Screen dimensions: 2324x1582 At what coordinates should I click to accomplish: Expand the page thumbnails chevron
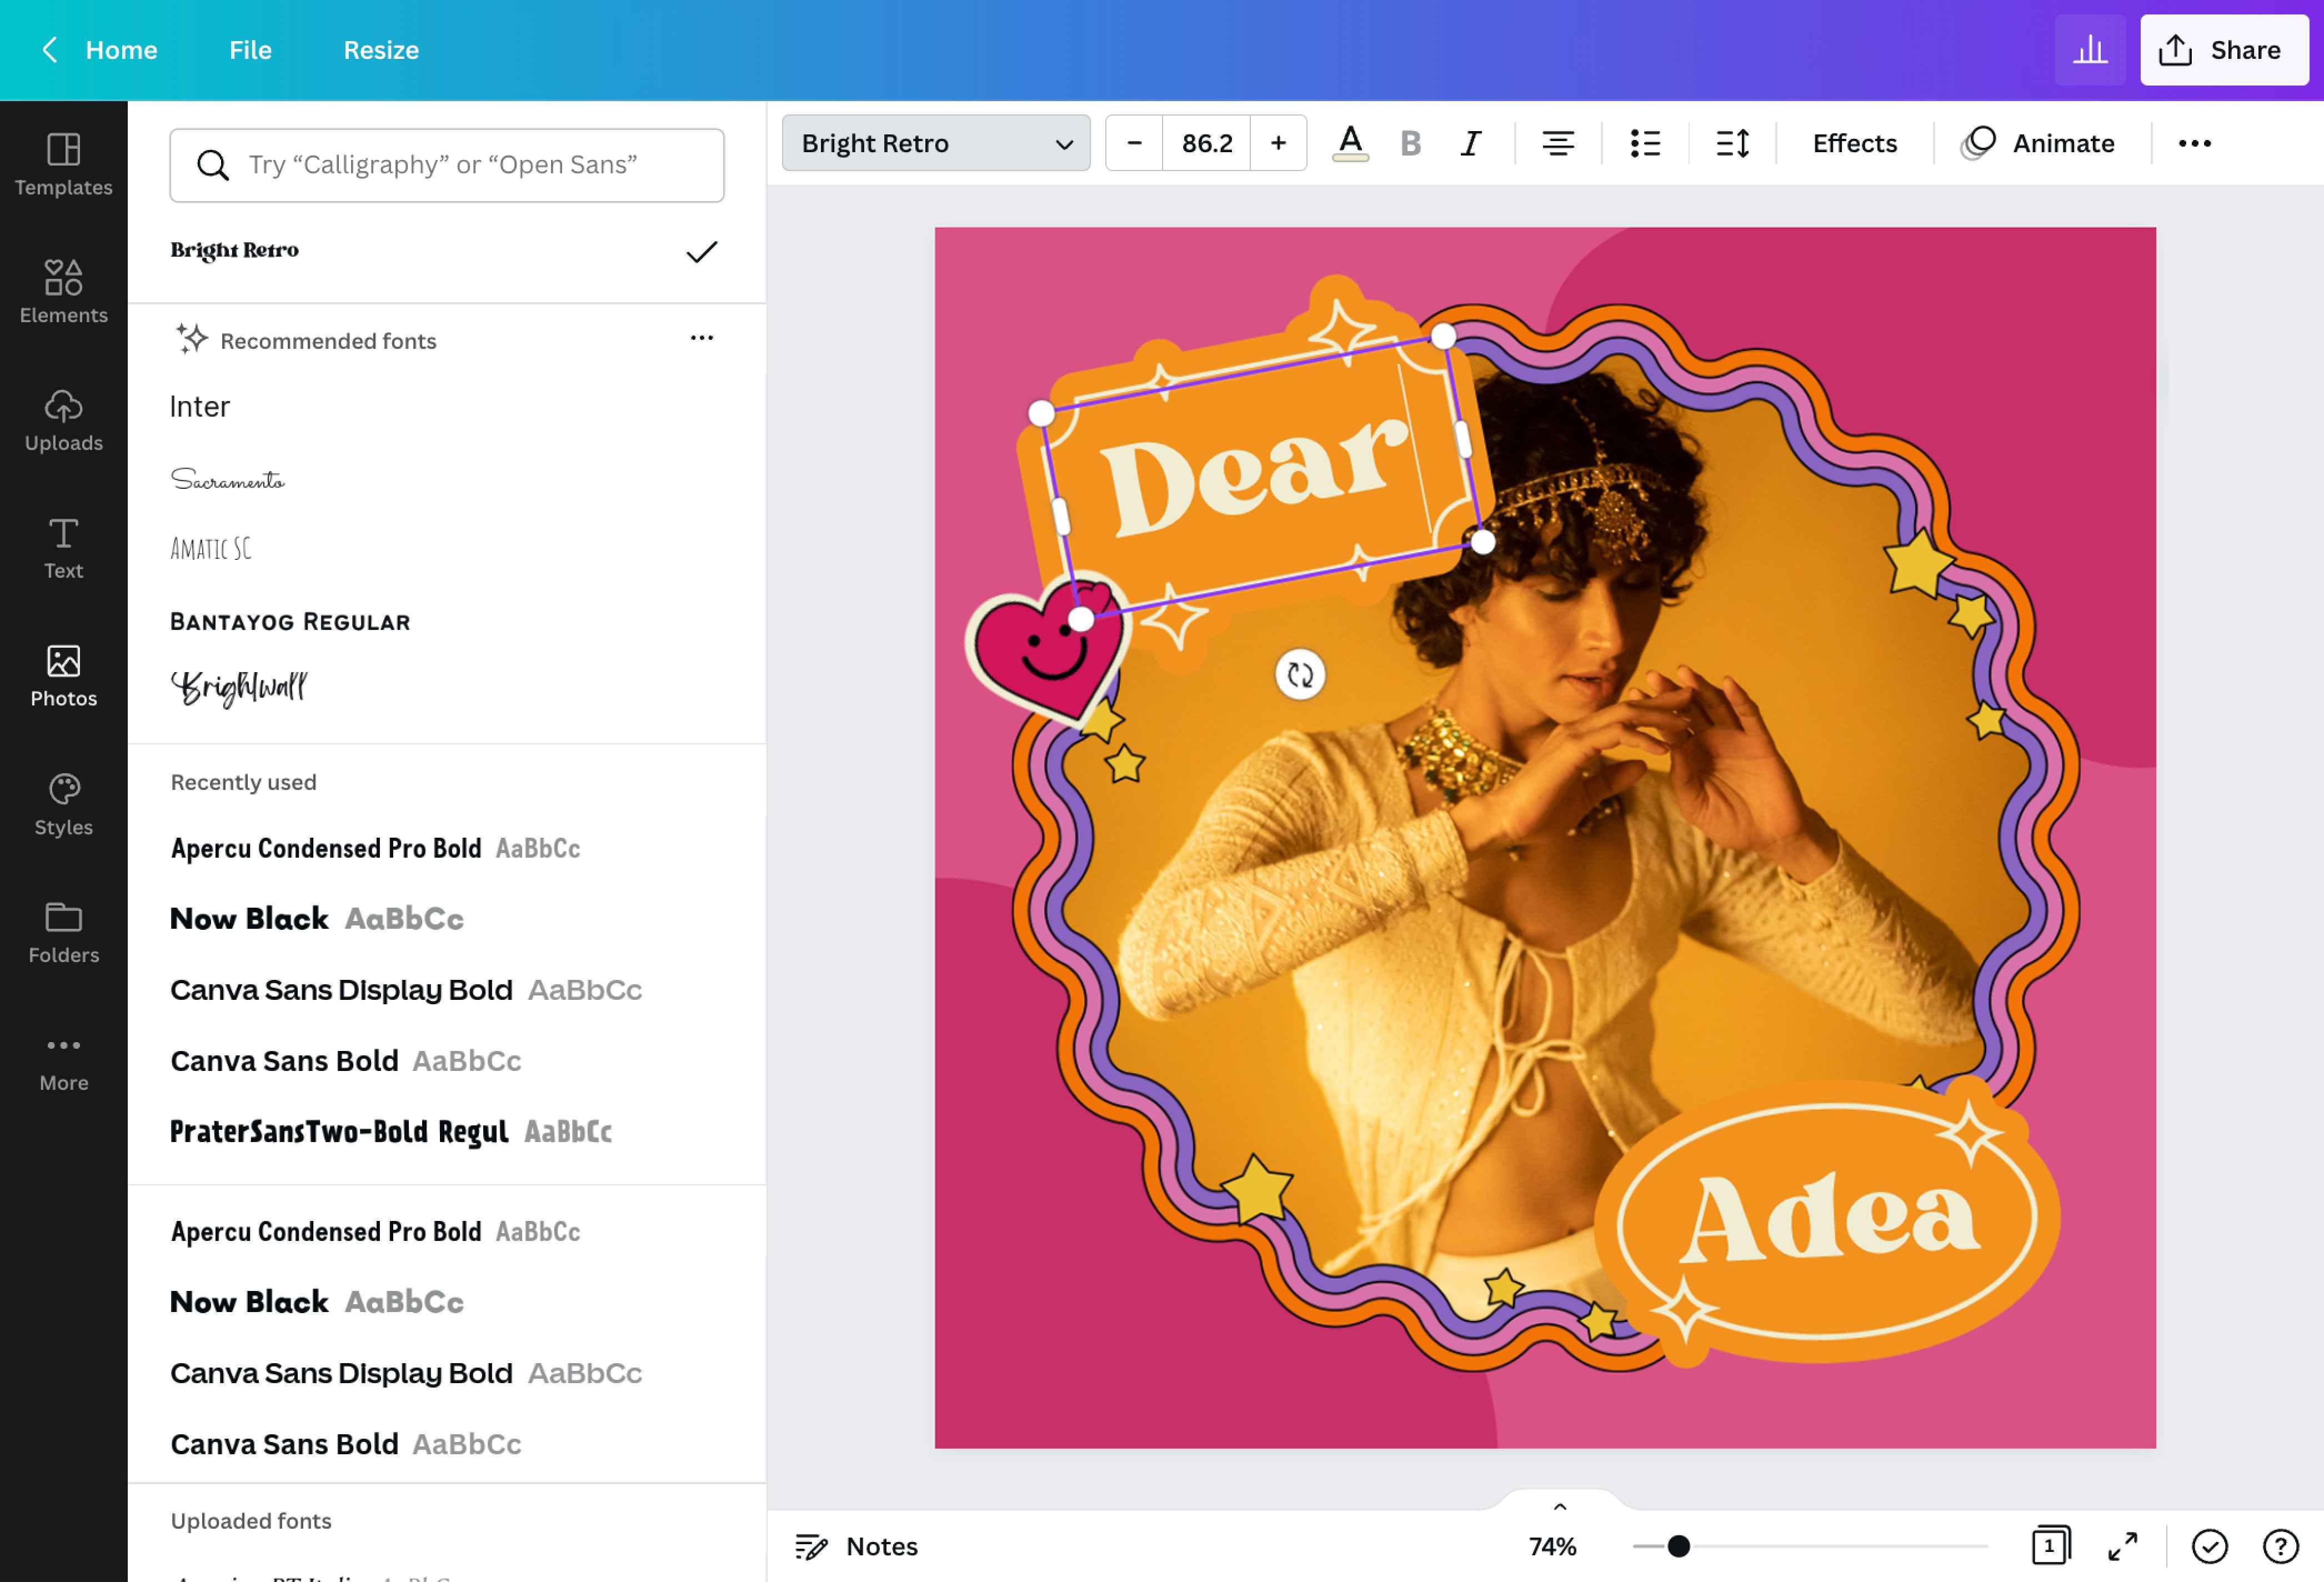1559,1506
